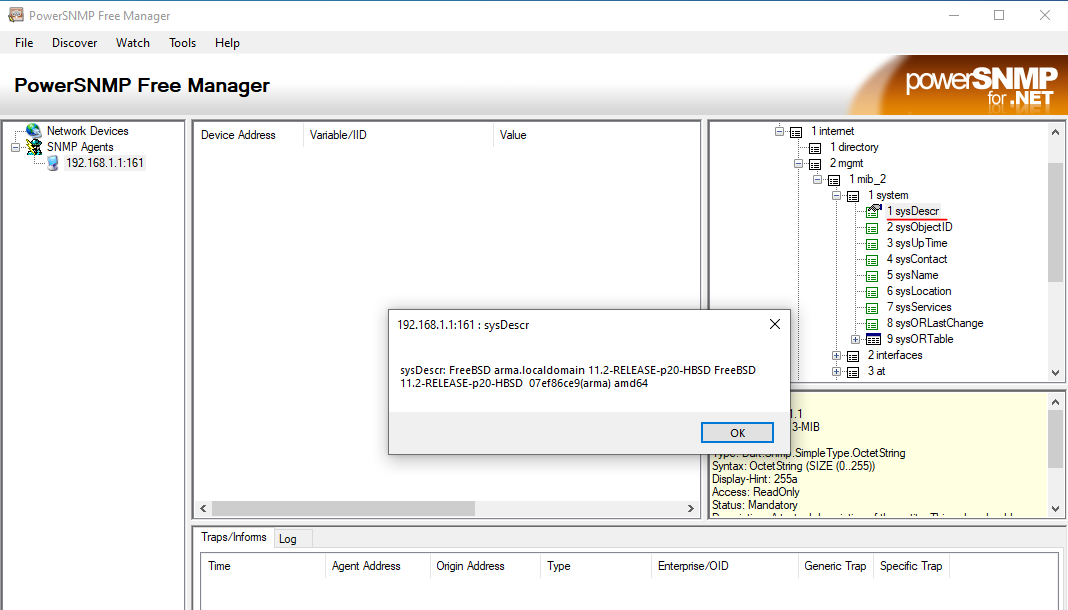Click the sysName green icon
This screenshot has height=610, width=1068.
(872, 276)
